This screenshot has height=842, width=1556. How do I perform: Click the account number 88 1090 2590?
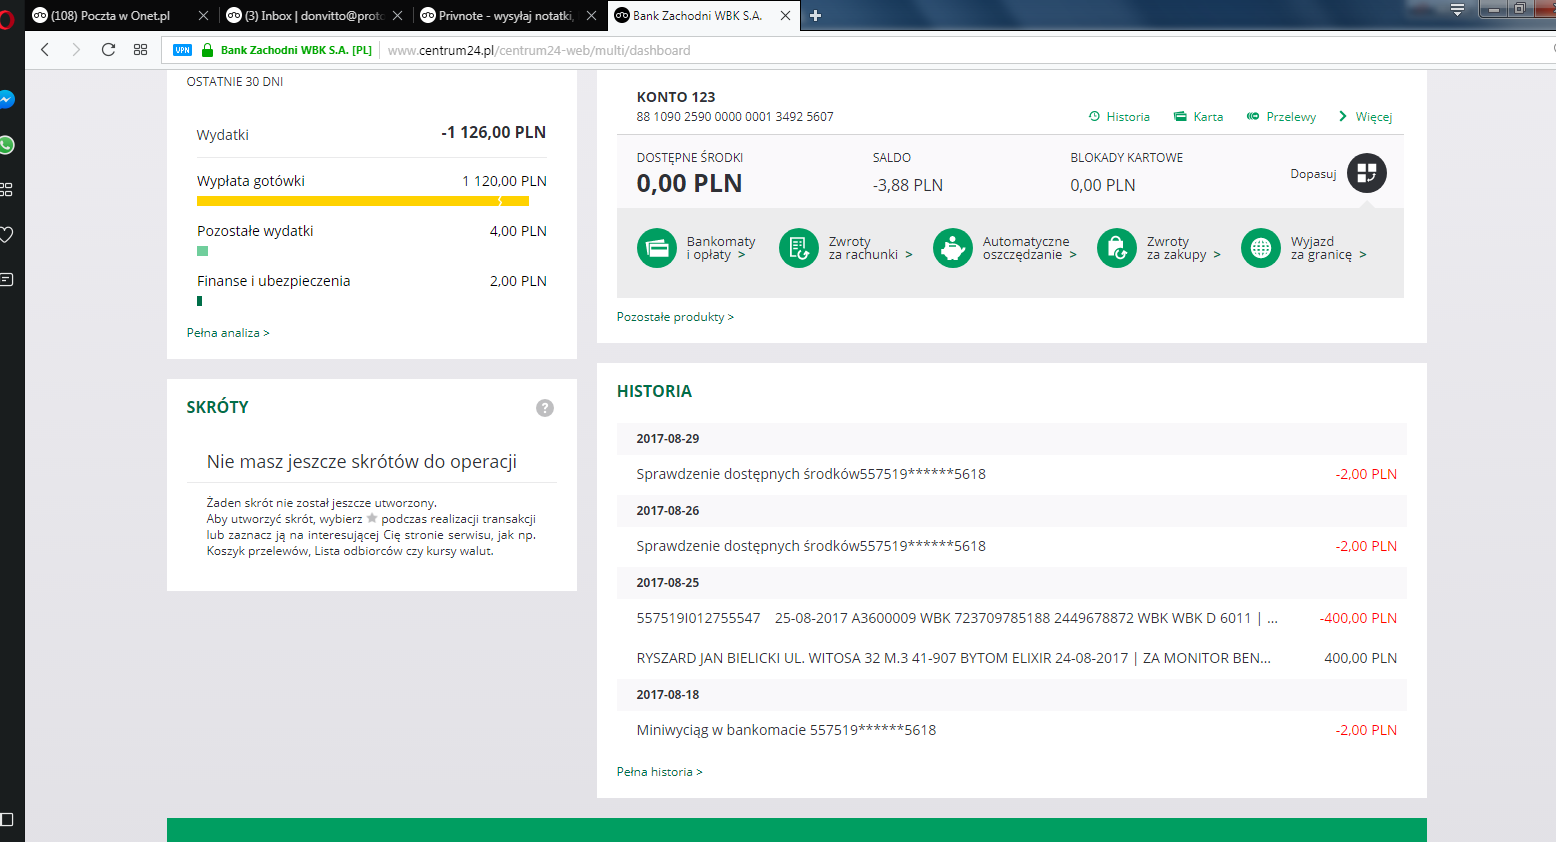point(735,117)
